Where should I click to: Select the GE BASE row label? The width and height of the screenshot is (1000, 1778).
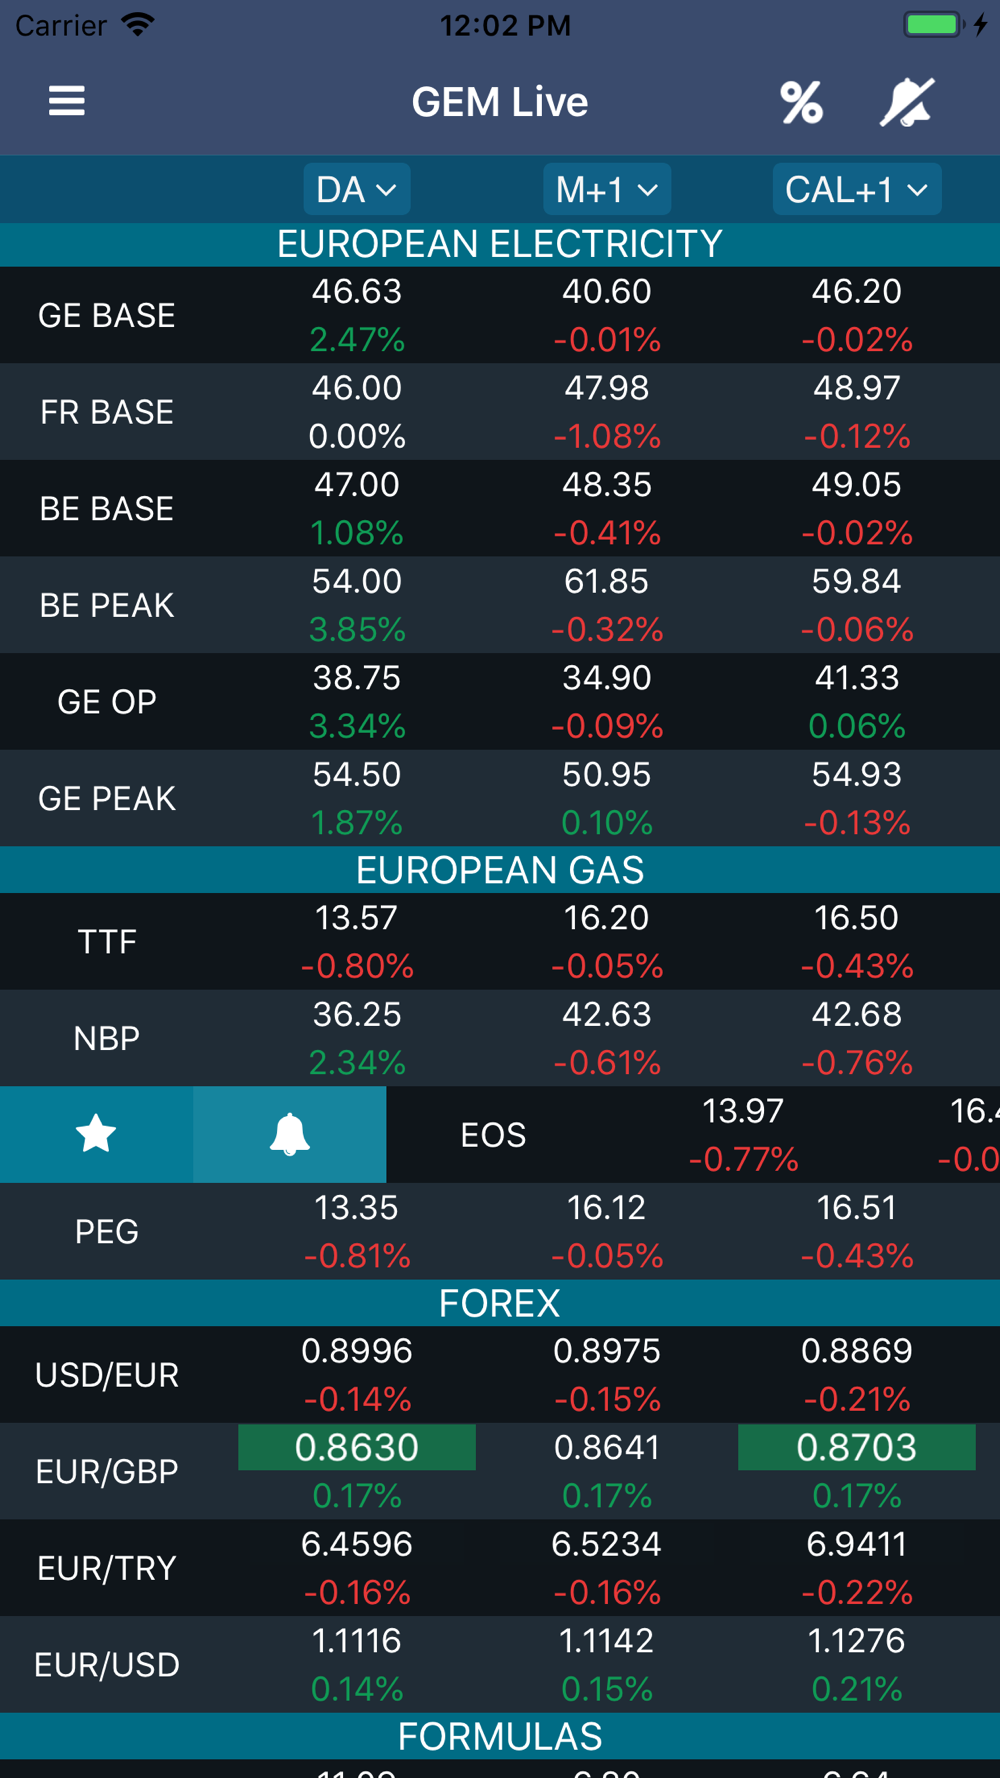pyautogui.click(x=107, y=315)
